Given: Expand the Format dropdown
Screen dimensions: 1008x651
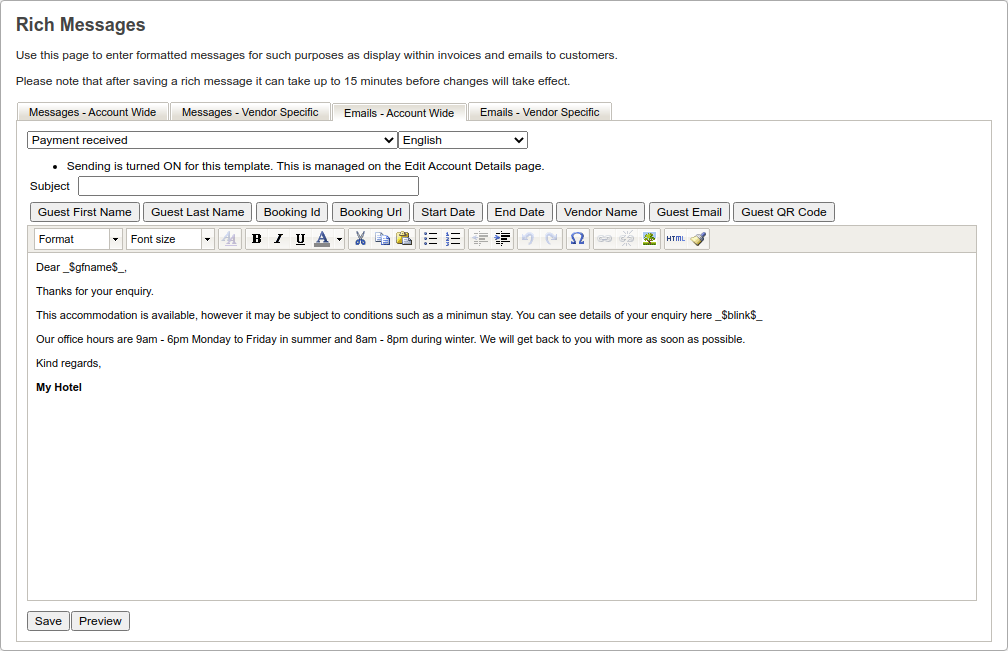Looking at the screenshot, I should [78, 239].
